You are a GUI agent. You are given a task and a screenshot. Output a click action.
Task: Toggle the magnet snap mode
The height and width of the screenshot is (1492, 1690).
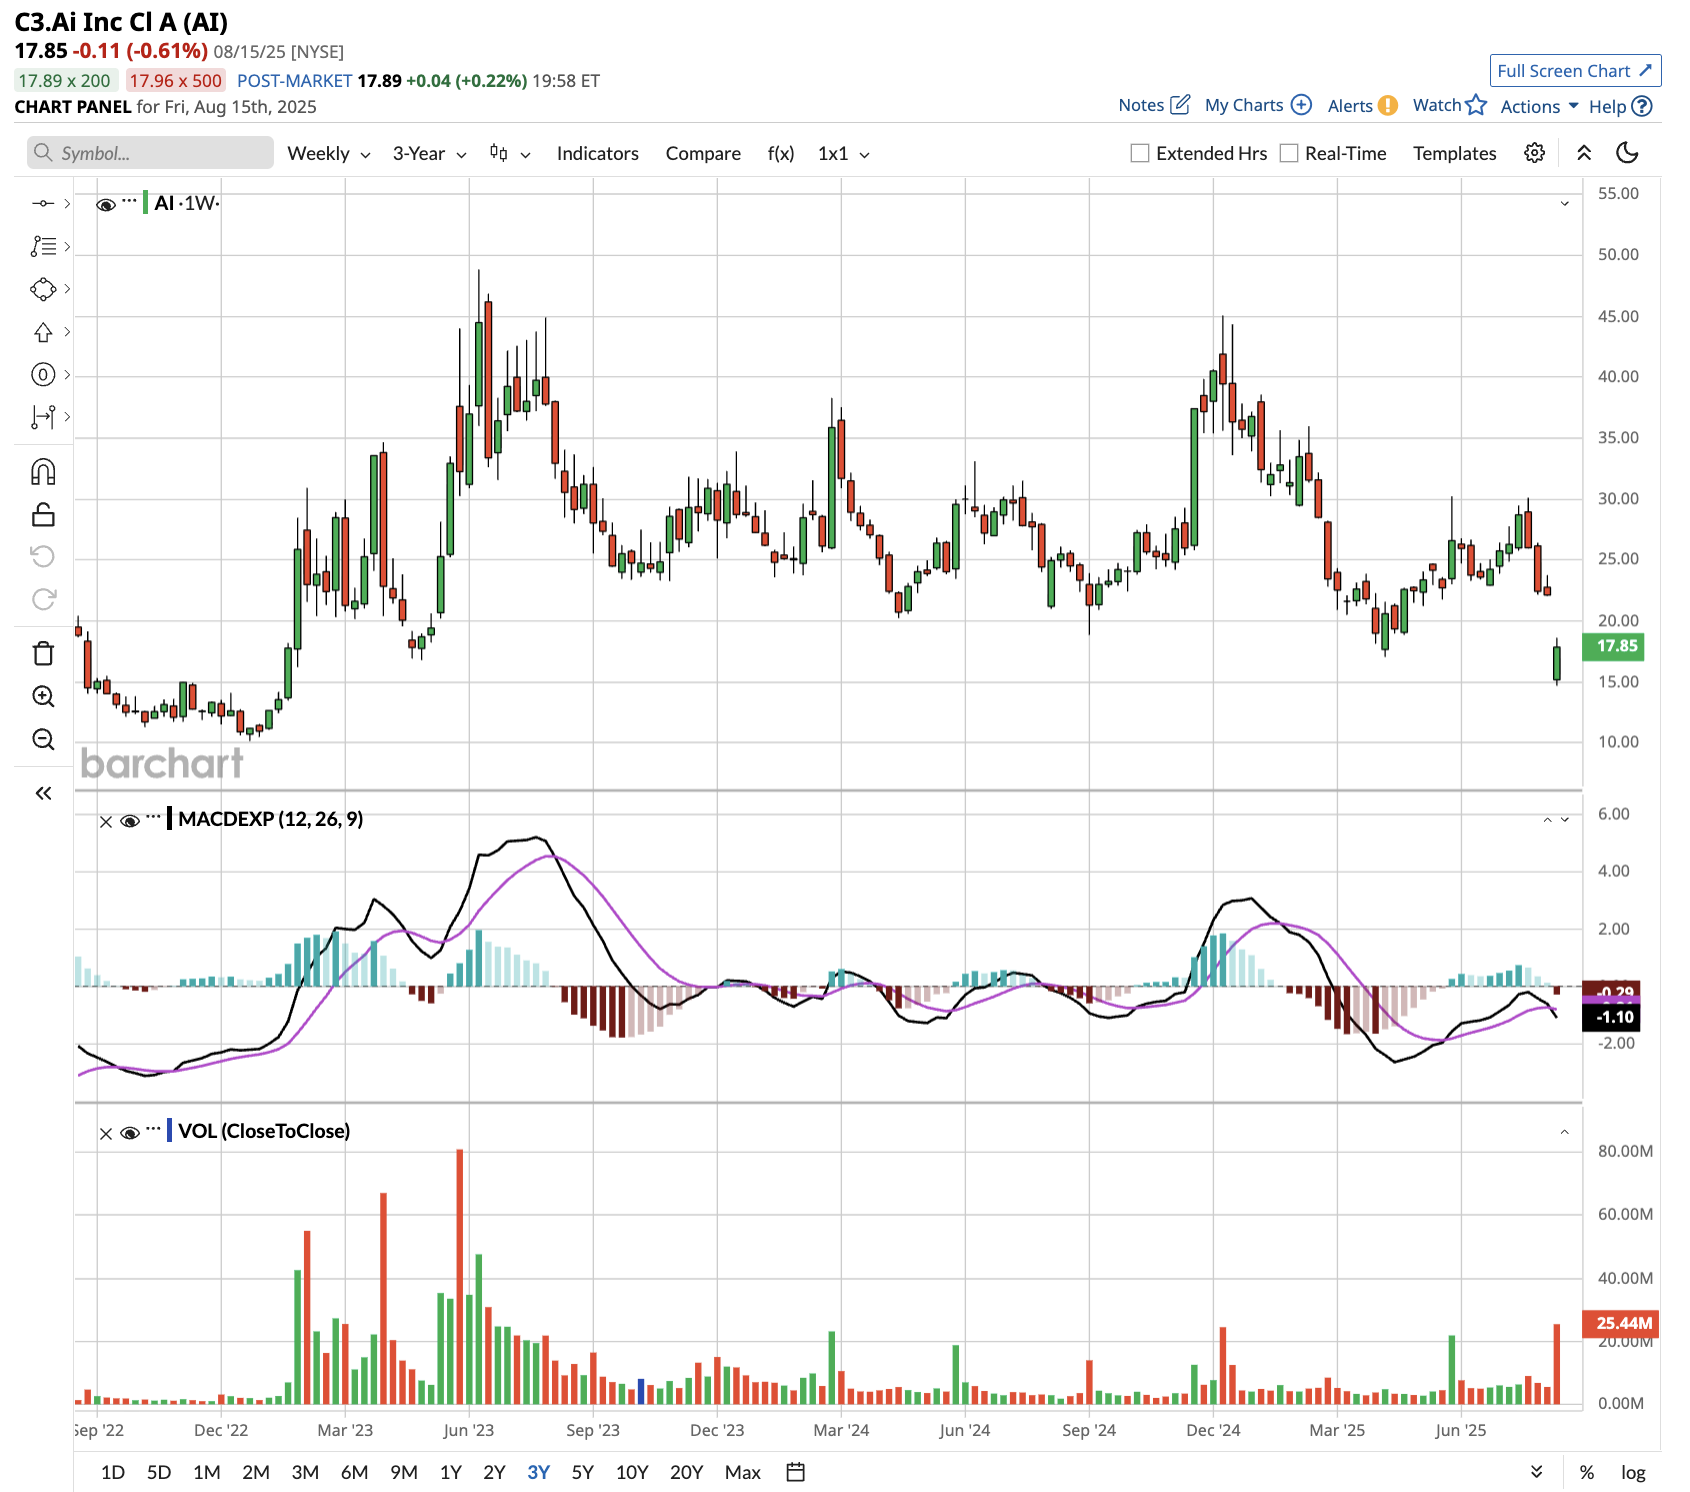click(x=43, y=471)
